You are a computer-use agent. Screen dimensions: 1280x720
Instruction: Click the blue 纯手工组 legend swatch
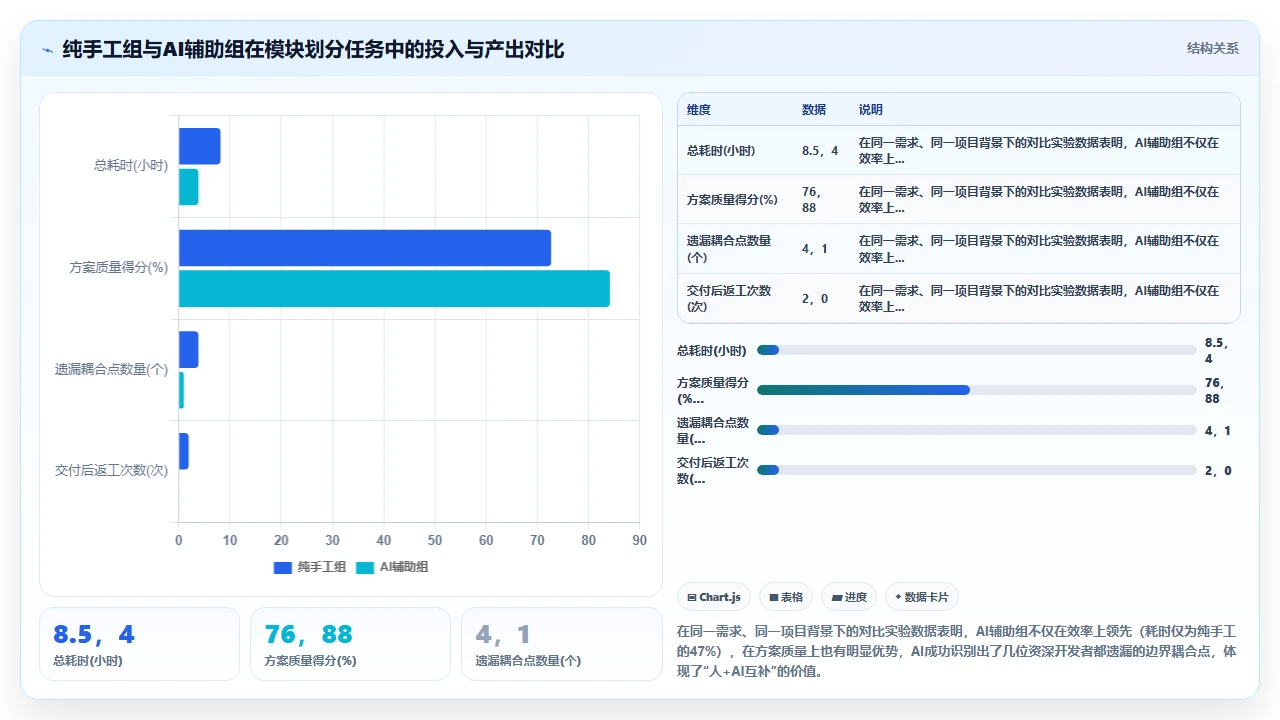pyautogui.click(x=283, y=568)
